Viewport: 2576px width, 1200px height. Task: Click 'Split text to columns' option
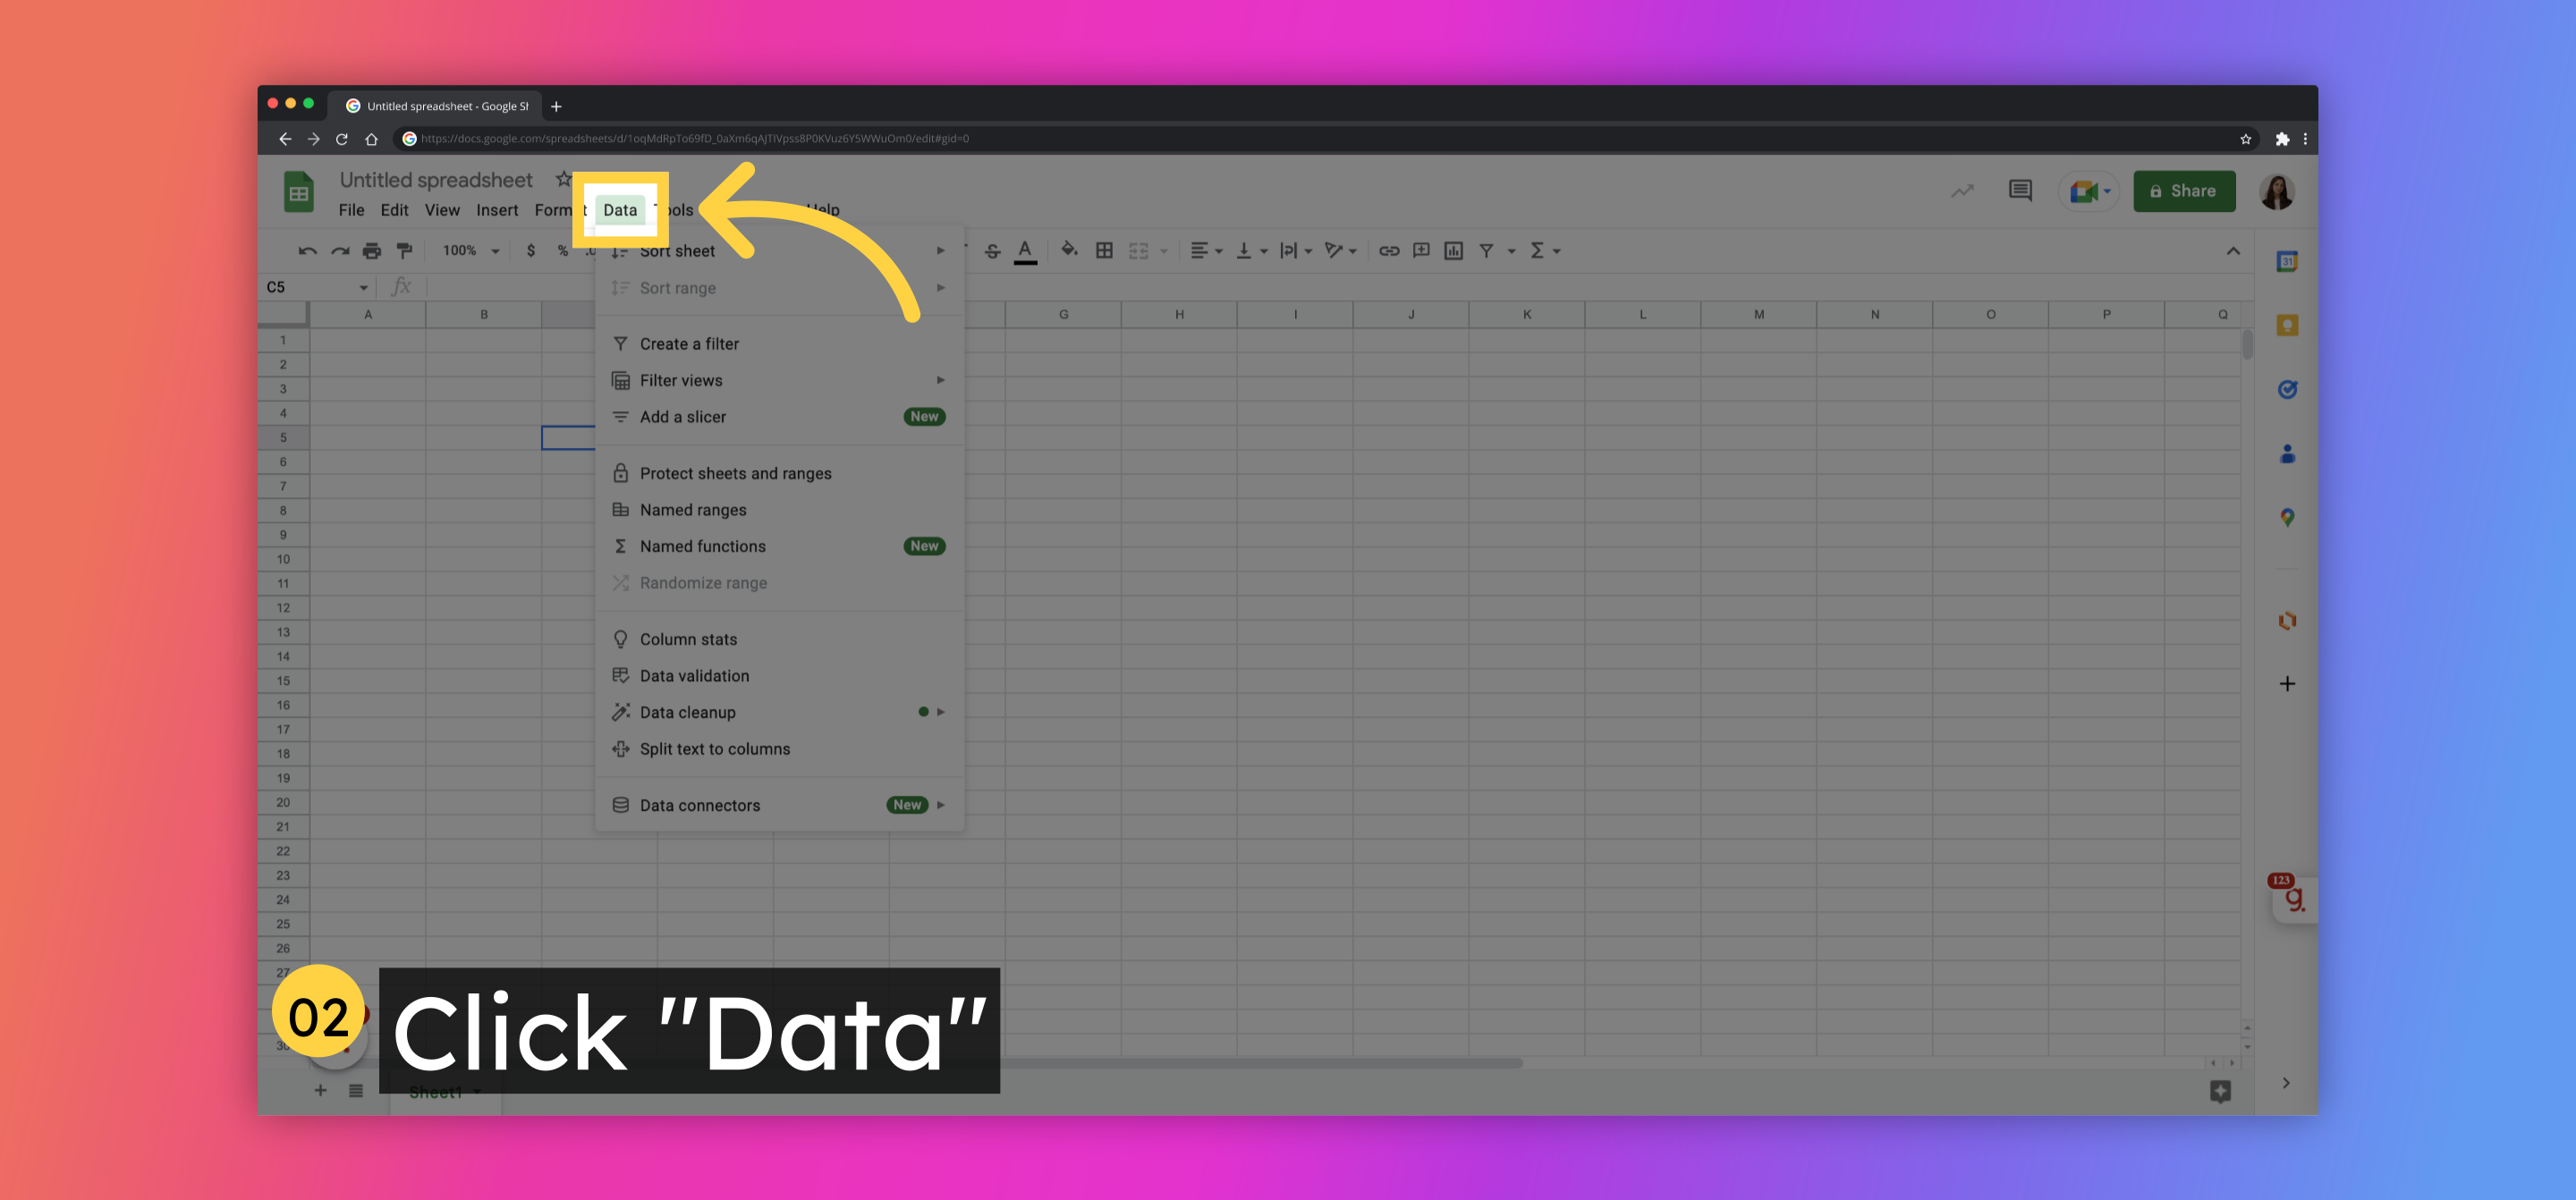(715, 748)
